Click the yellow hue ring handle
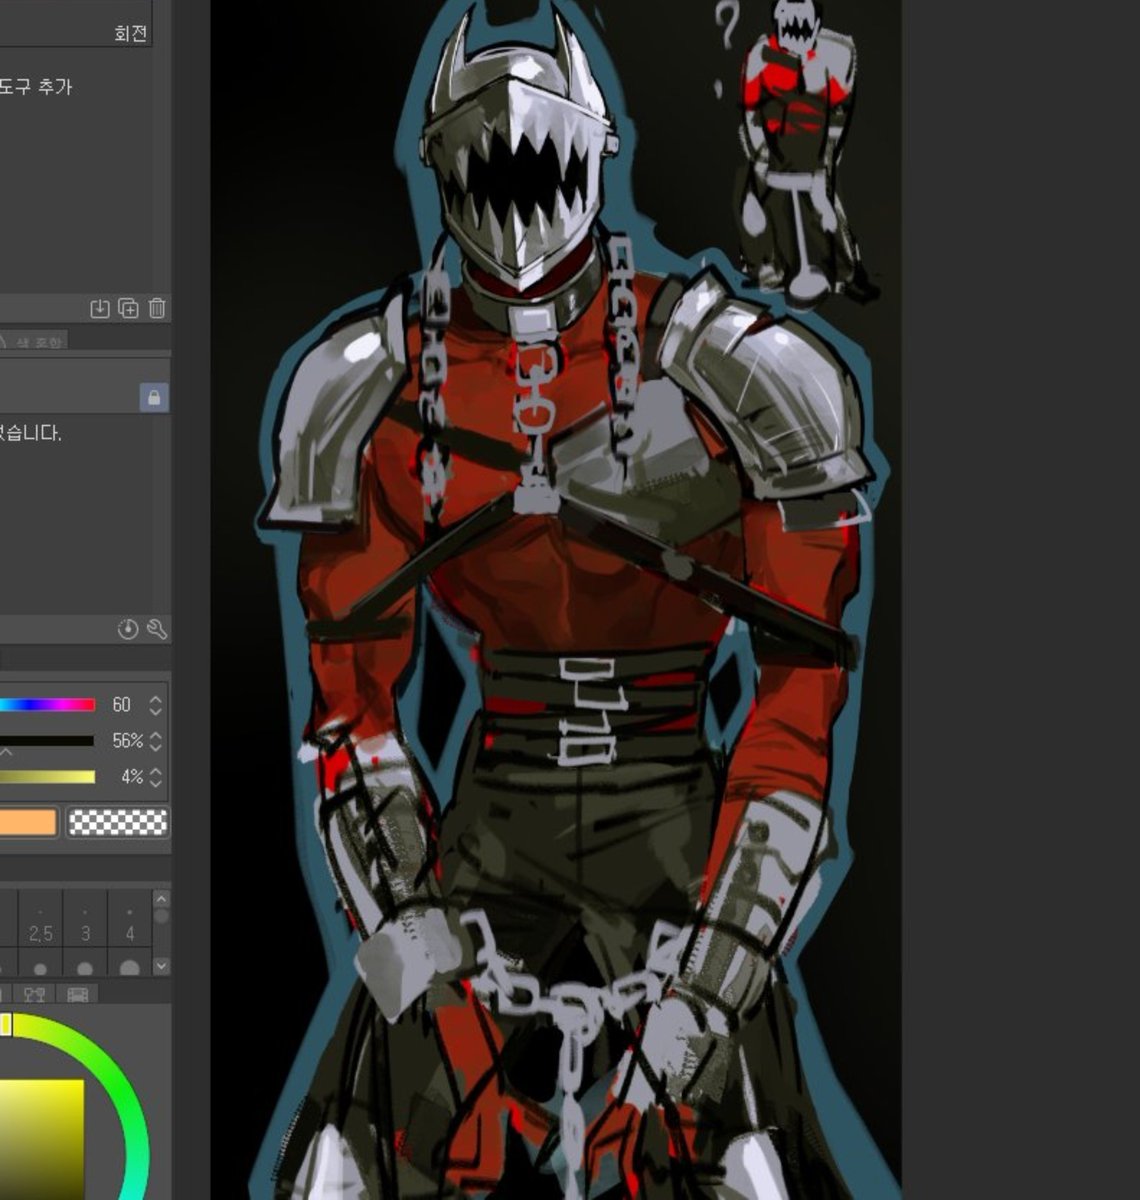 pyautogui.click(x=6, y=1024)
